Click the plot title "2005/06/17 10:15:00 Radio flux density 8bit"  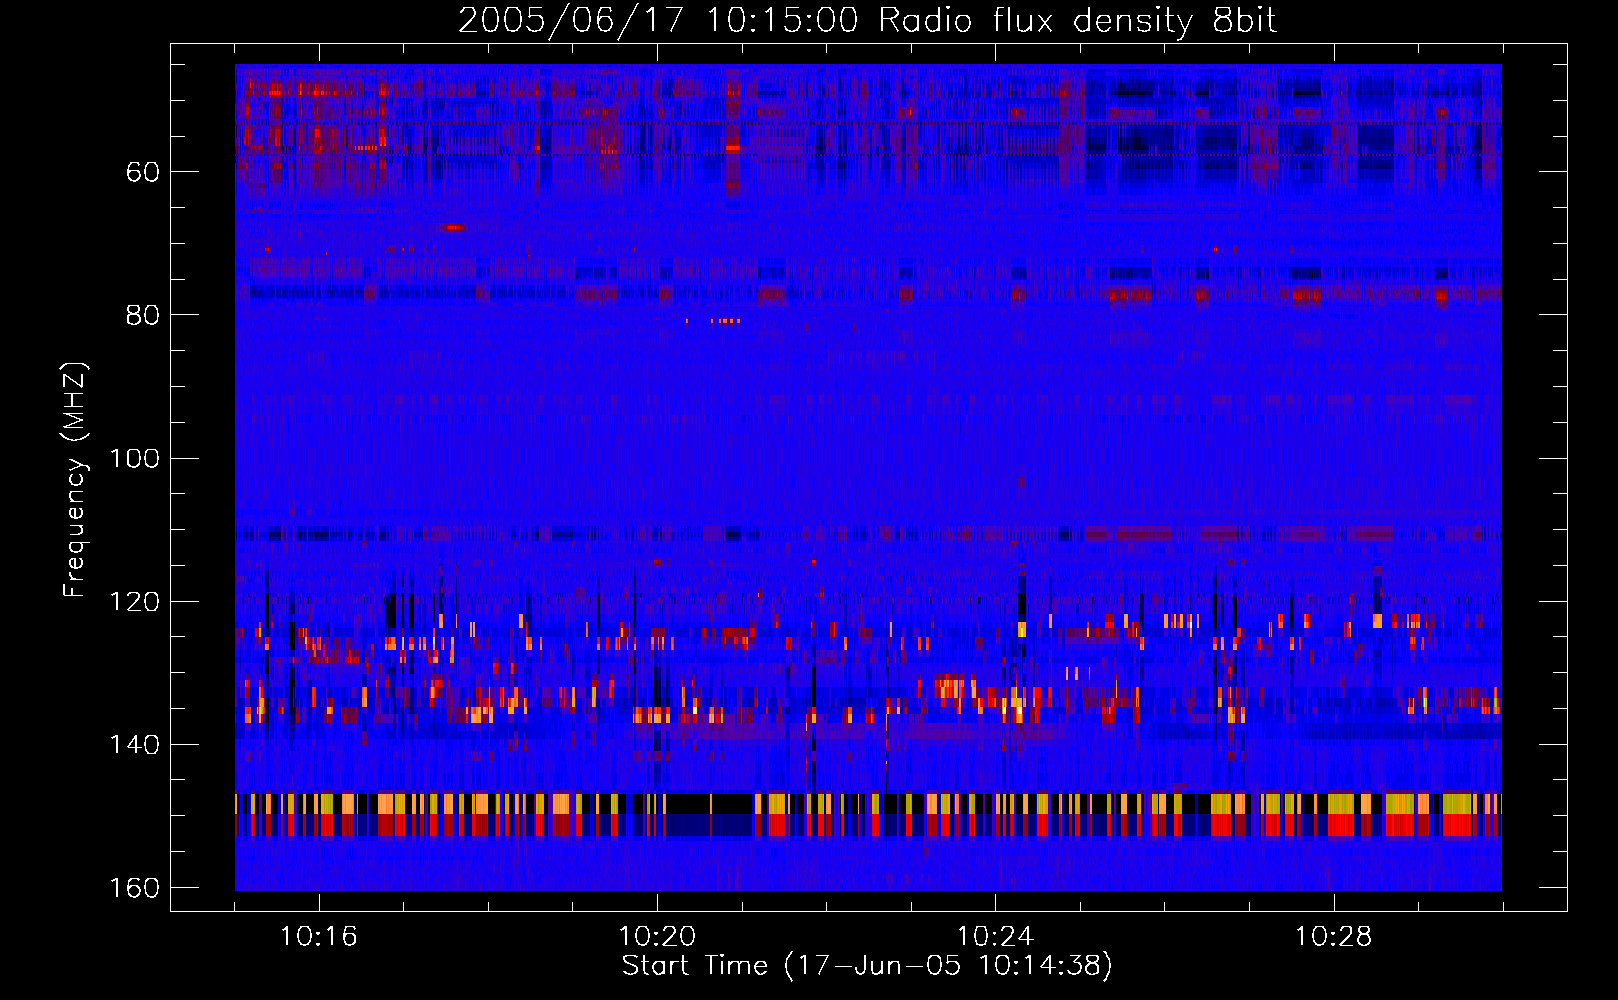[867, 21]
